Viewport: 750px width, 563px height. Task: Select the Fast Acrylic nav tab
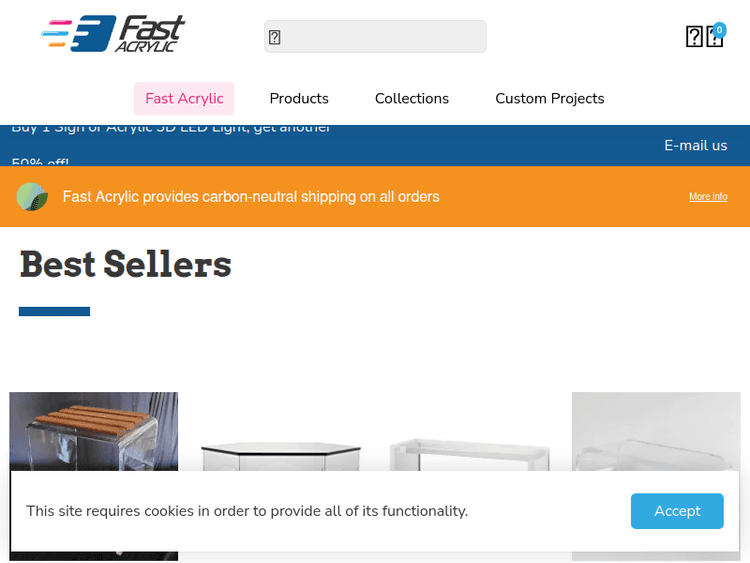(184, 99)
